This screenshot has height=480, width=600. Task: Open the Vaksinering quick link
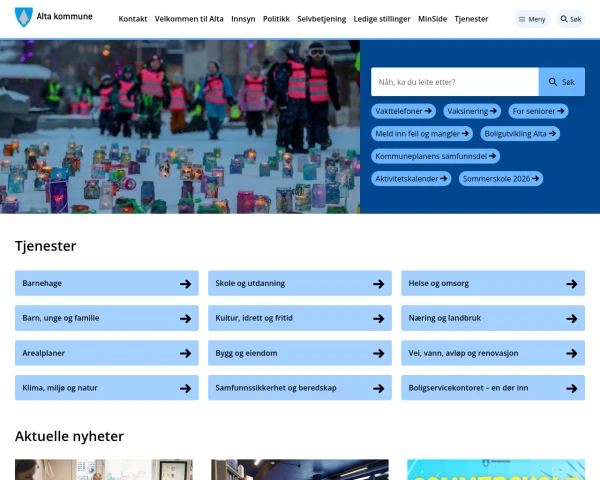point(472,111)
